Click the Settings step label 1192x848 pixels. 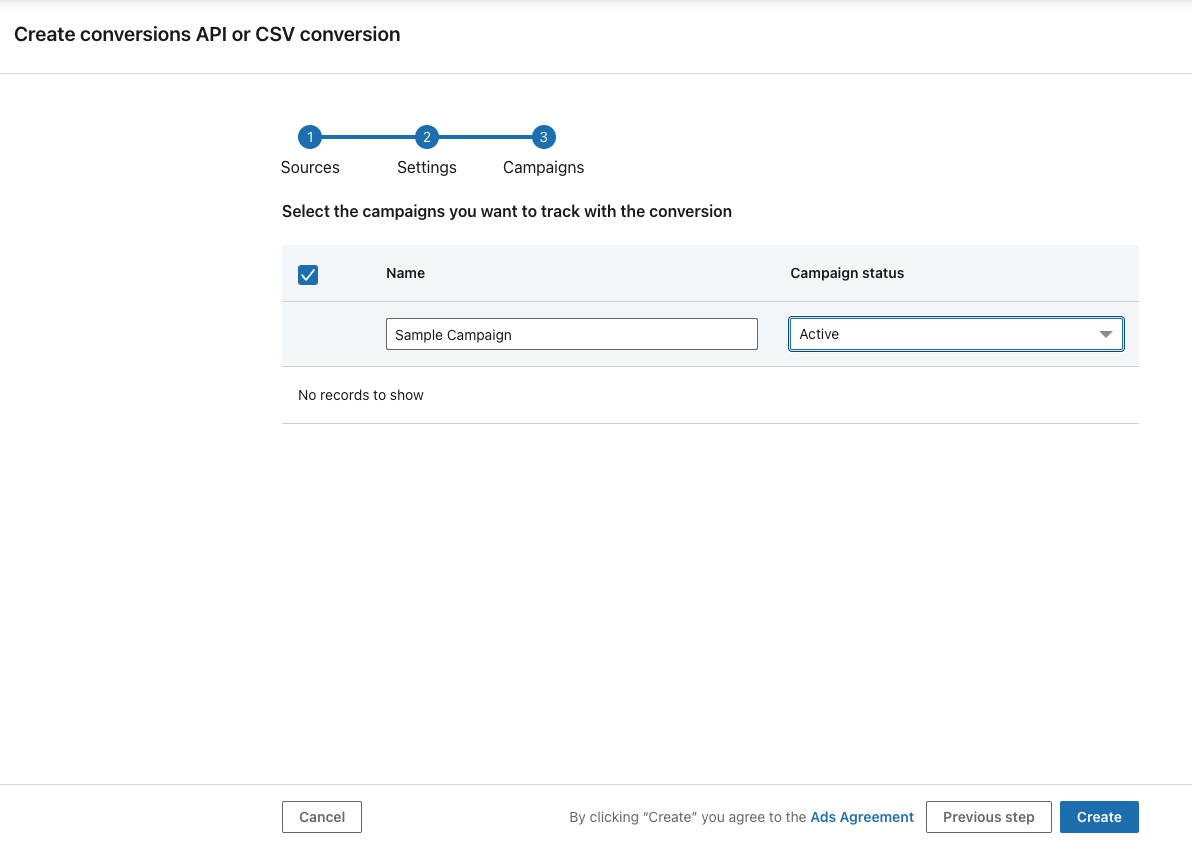pyautogui.click(x=426, y=167)
